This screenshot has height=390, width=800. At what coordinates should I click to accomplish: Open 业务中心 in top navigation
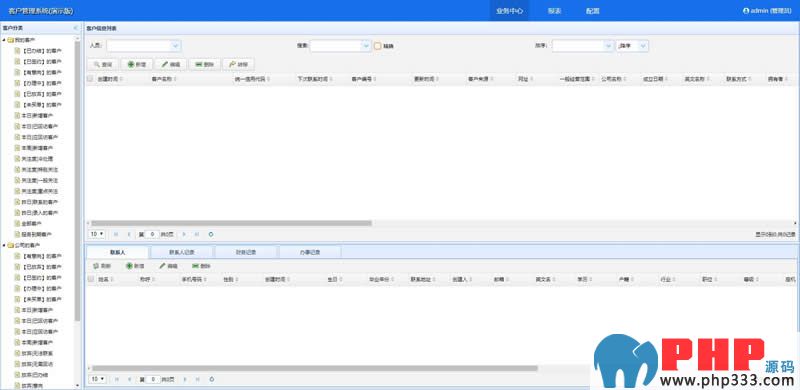pyautogui.click(x=509, y=11)
